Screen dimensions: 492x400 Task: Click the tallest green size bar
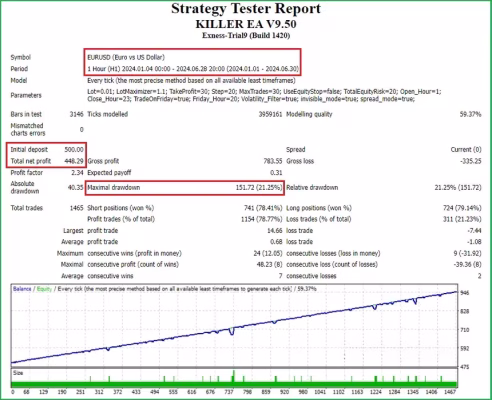click(233, 376)
